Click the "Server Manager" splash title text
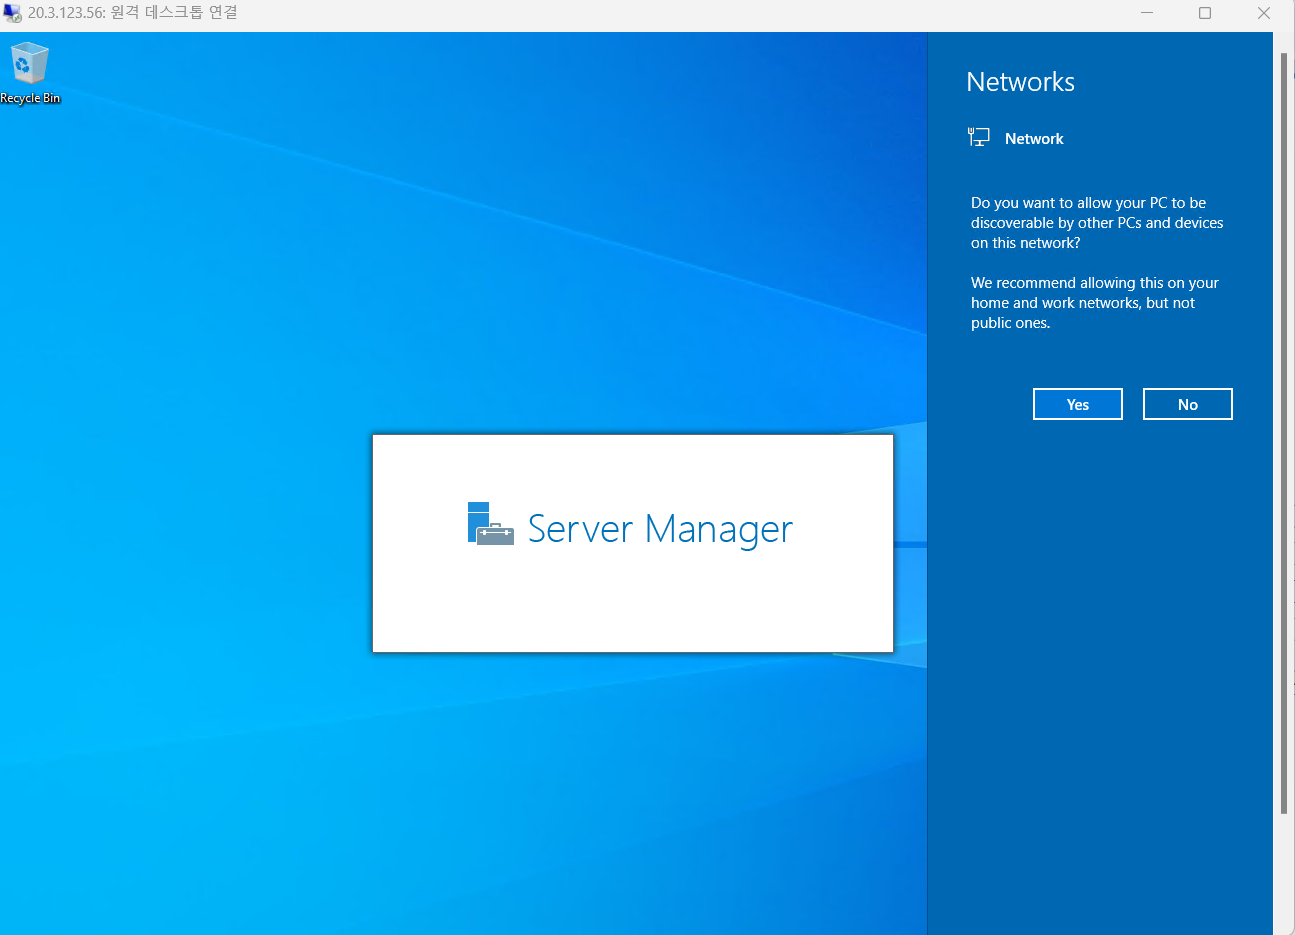Screen dimensions: 1295x935 (x=660, y=528)
